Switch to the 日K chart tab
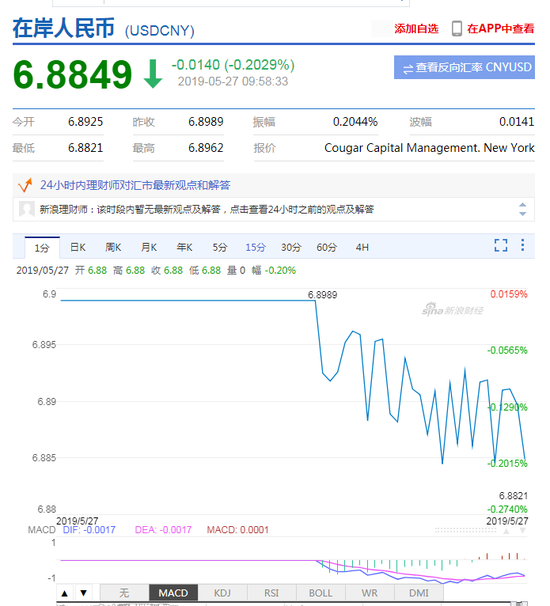 pyautogui.click(x=78, y=247)
